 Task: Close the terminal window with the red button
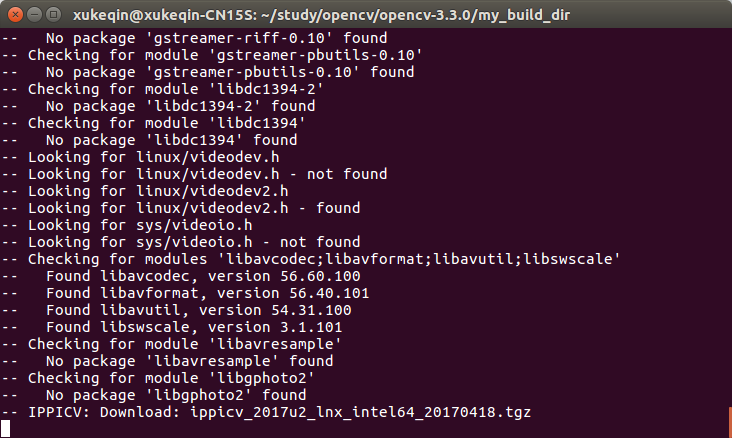(x=15, y=15)
